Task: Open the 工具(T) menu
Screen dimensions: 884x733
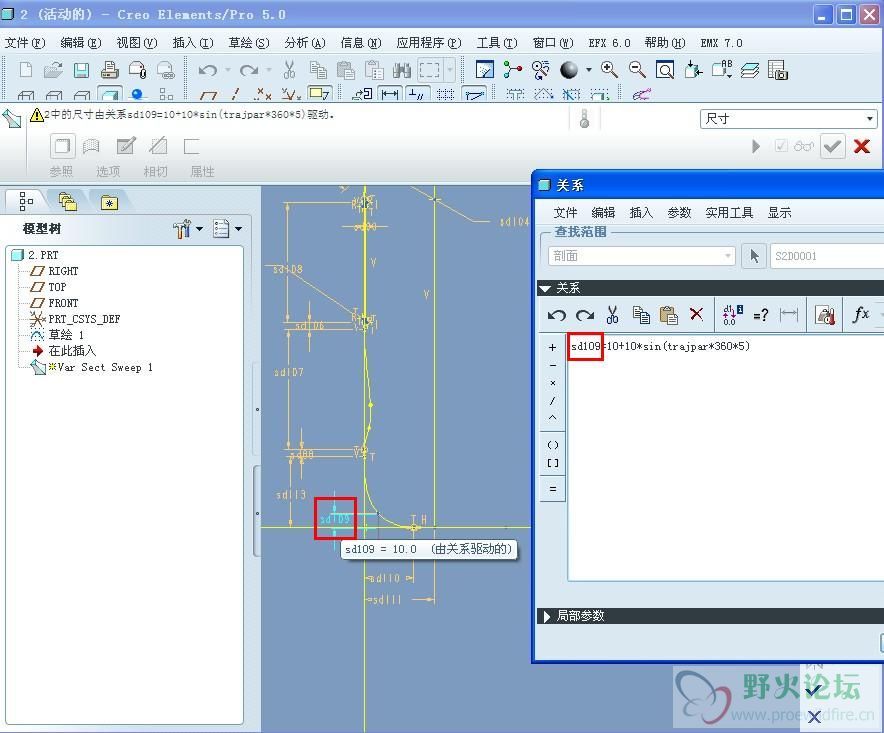Action: point(497,43)
